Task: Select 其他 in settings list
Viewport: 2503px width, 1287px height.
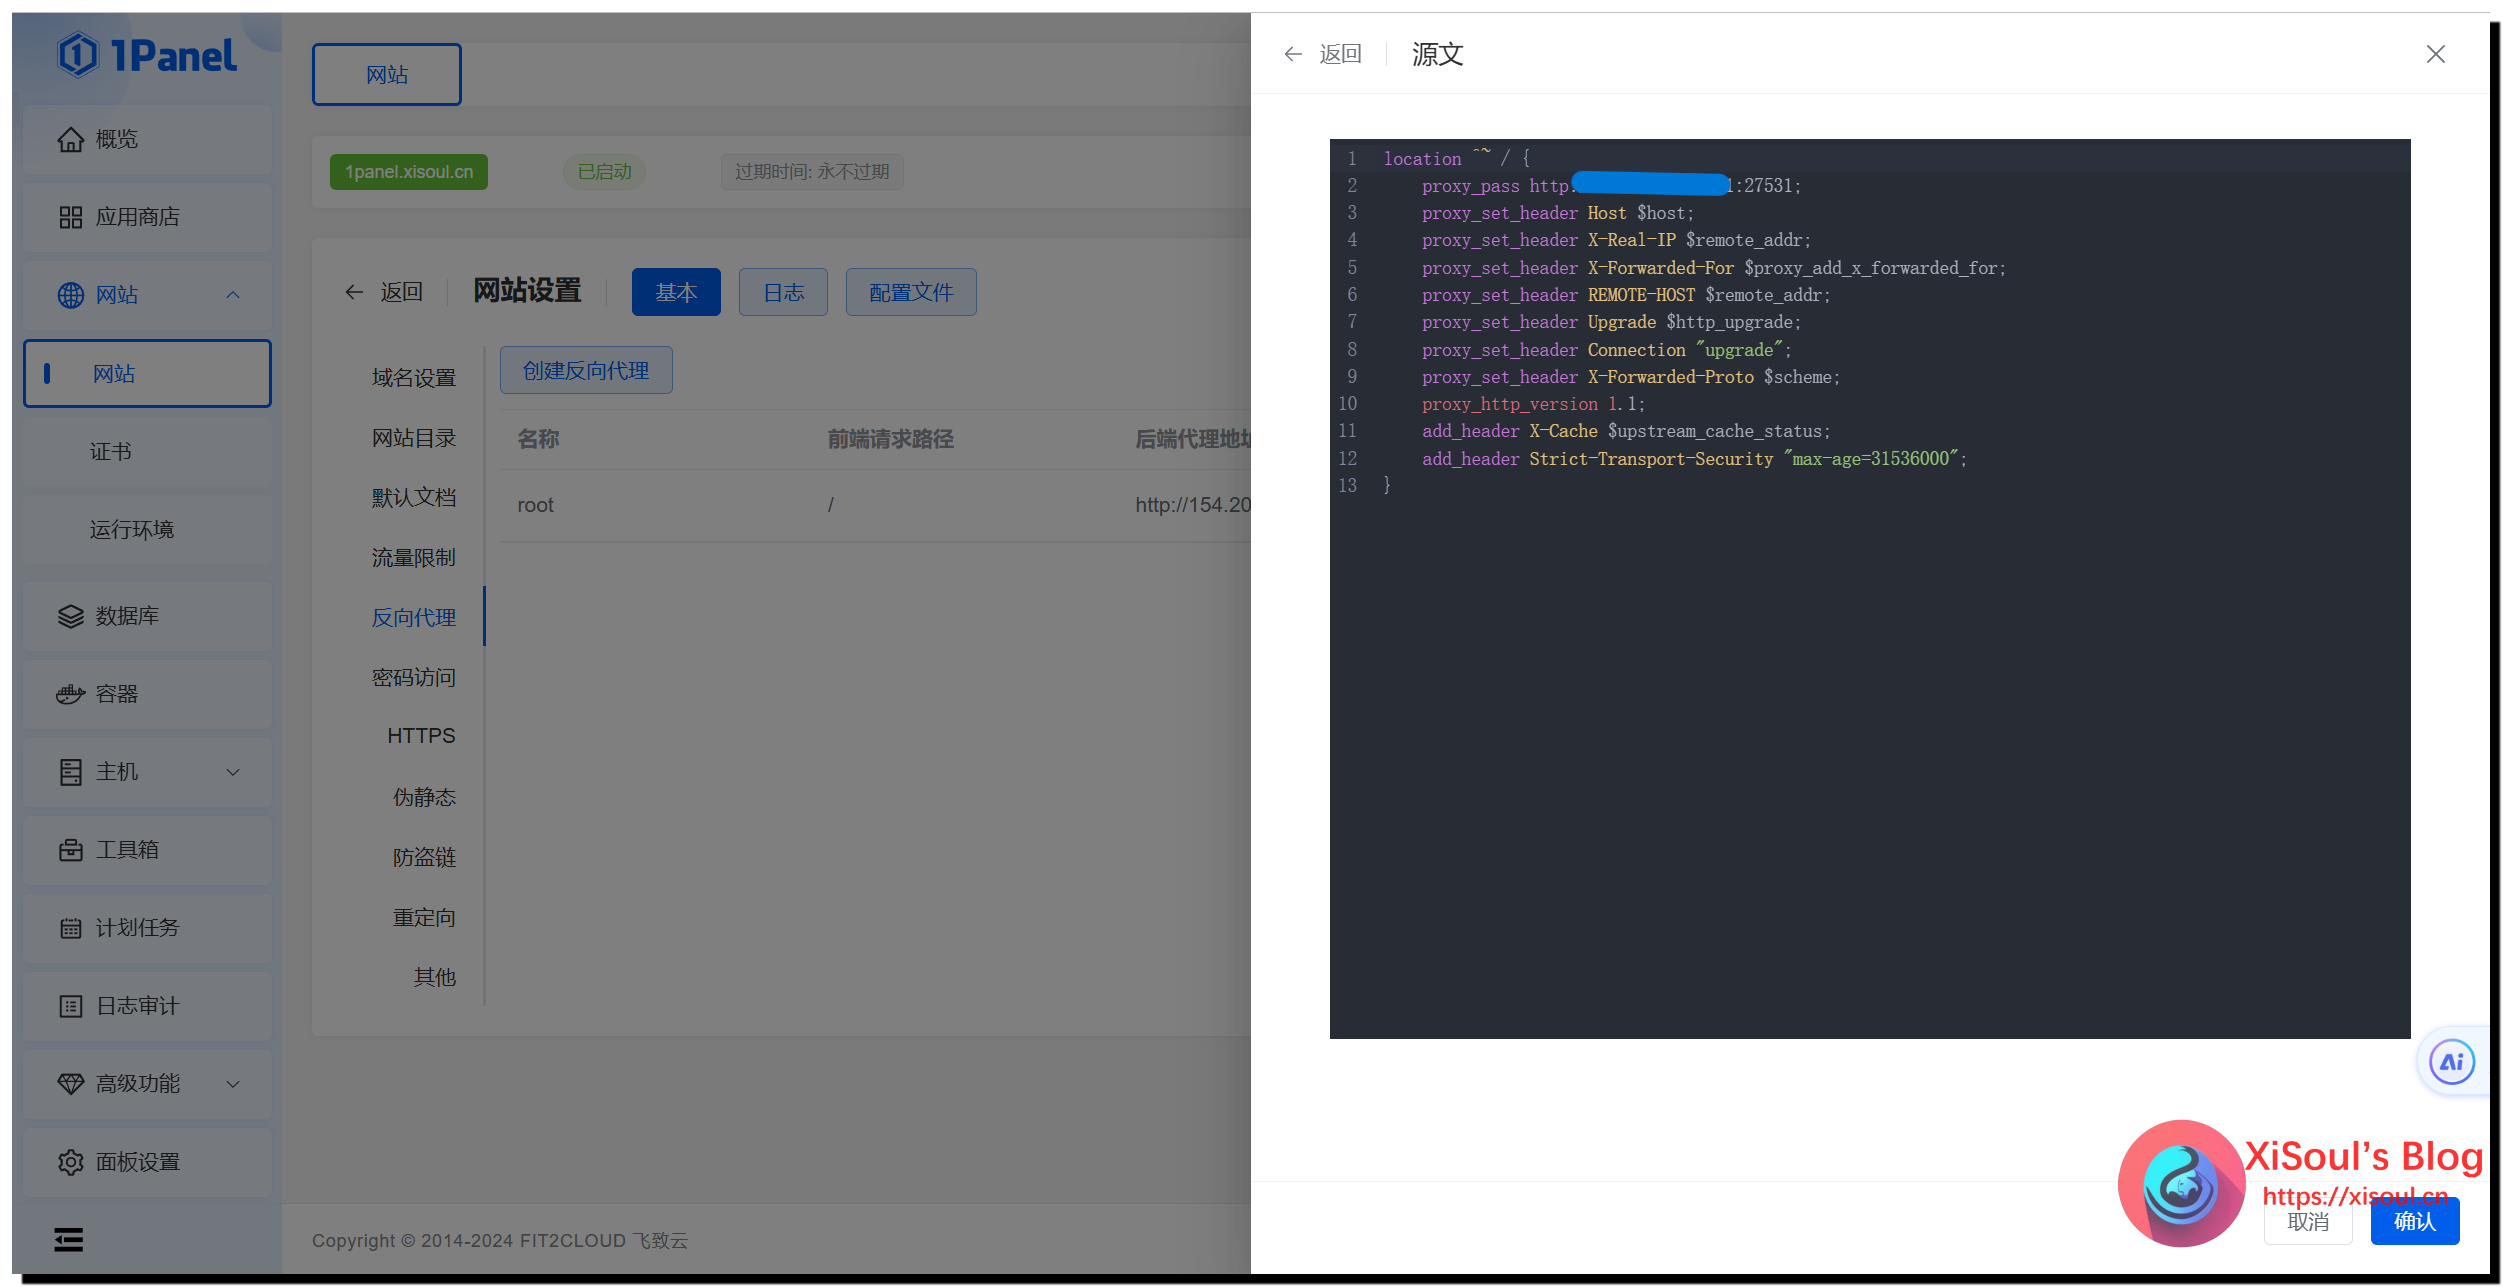Action: click(435, 978)
